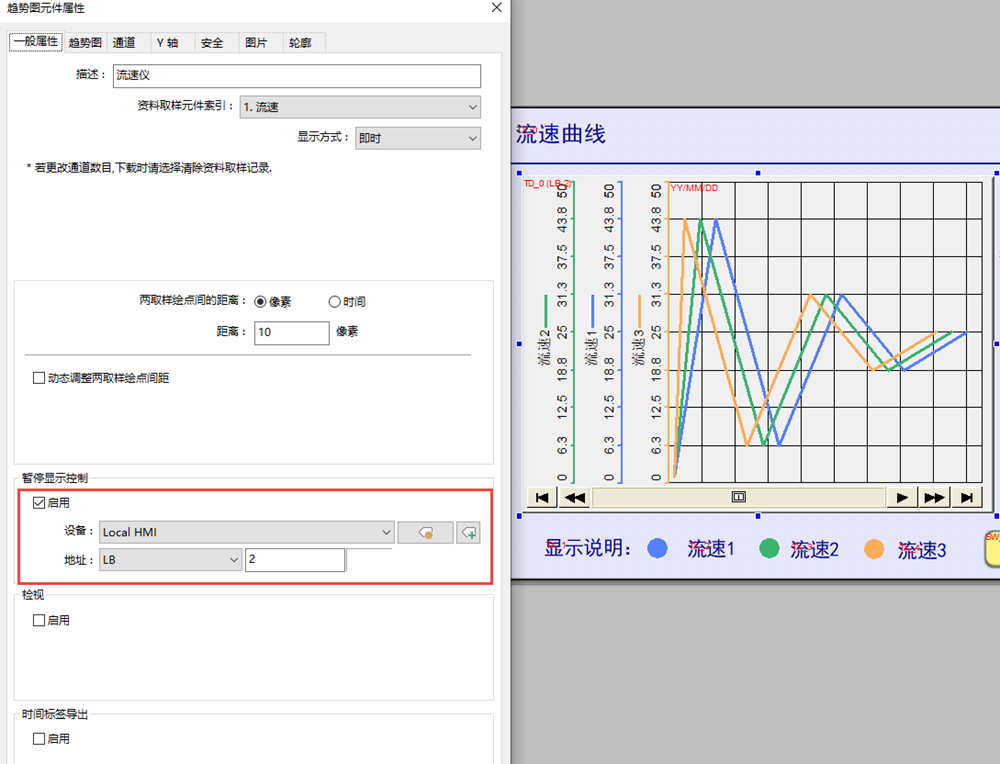Click the orange 流速3 legend circle
Image resolution: width=1000 pixels, height=764 pixels.
pyautogui.click(x=874, y=548)
